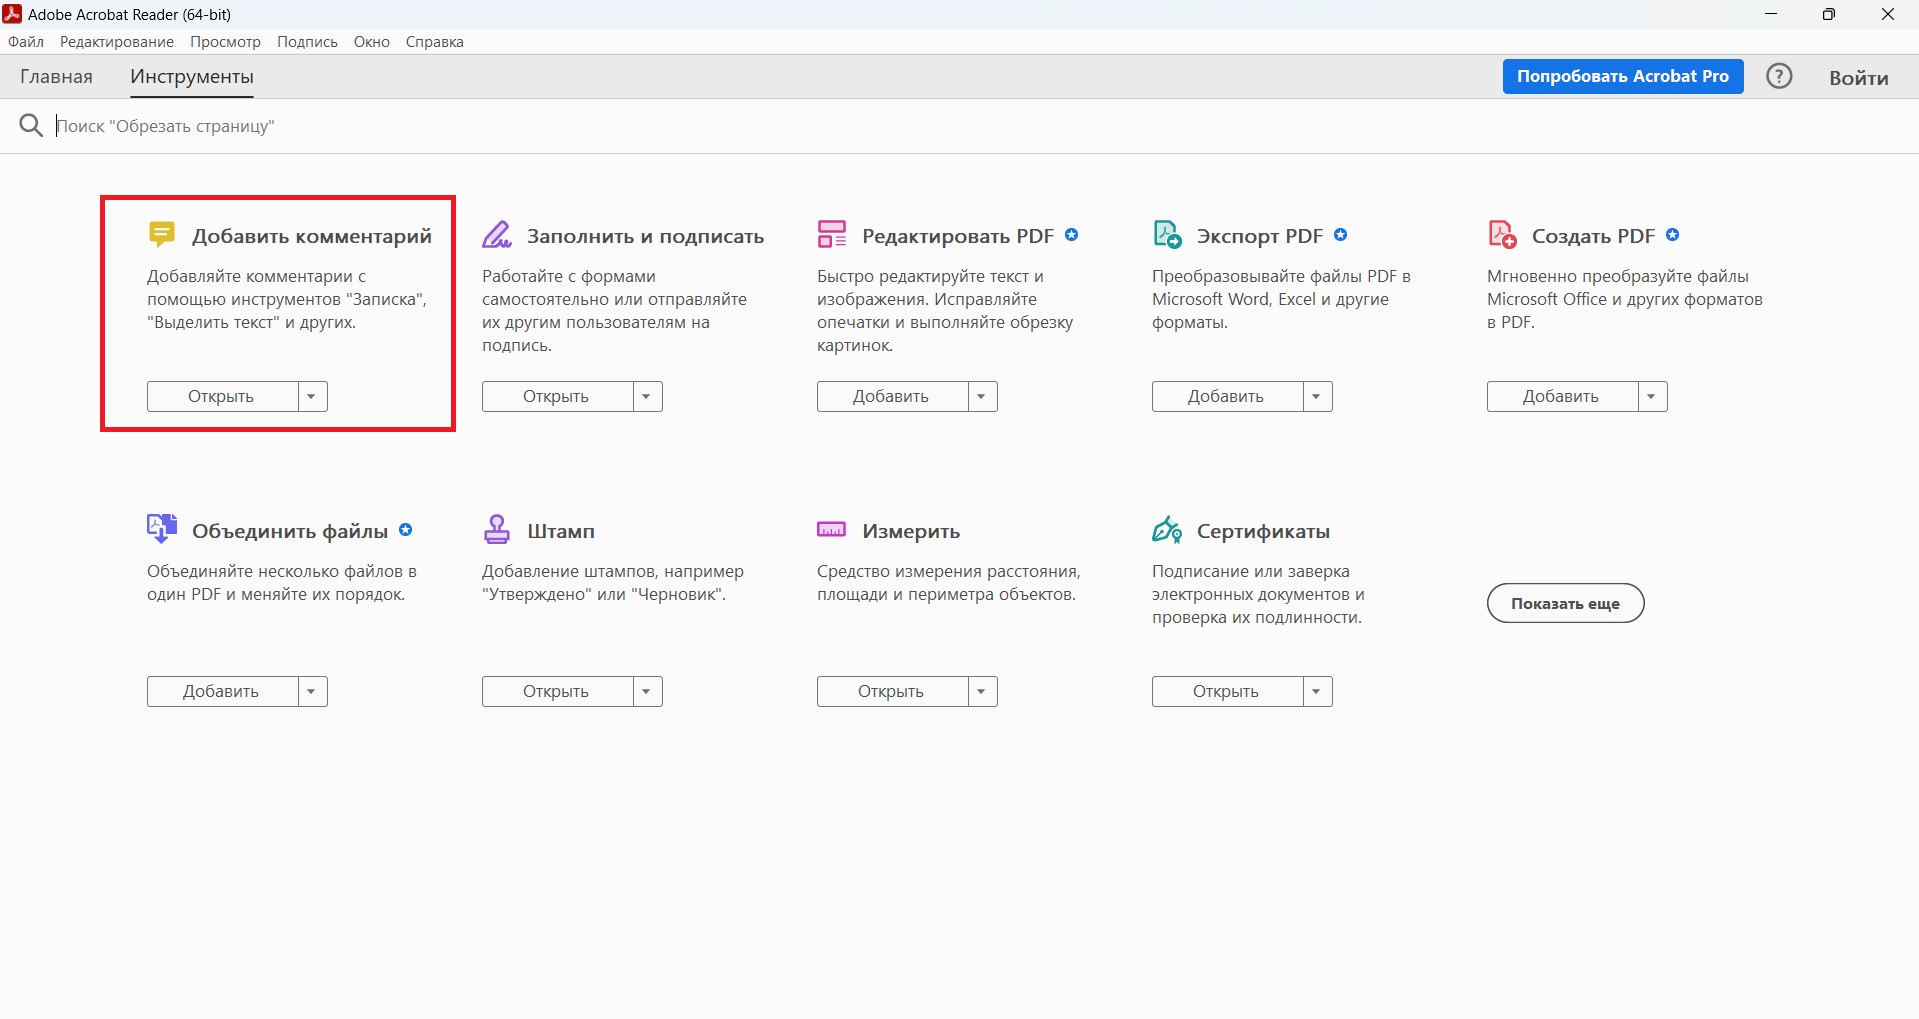Screen dimensions: 1919x1019
Task: Click the blue Pro badge next to Создать PDF
Action: click(1673, 235)
